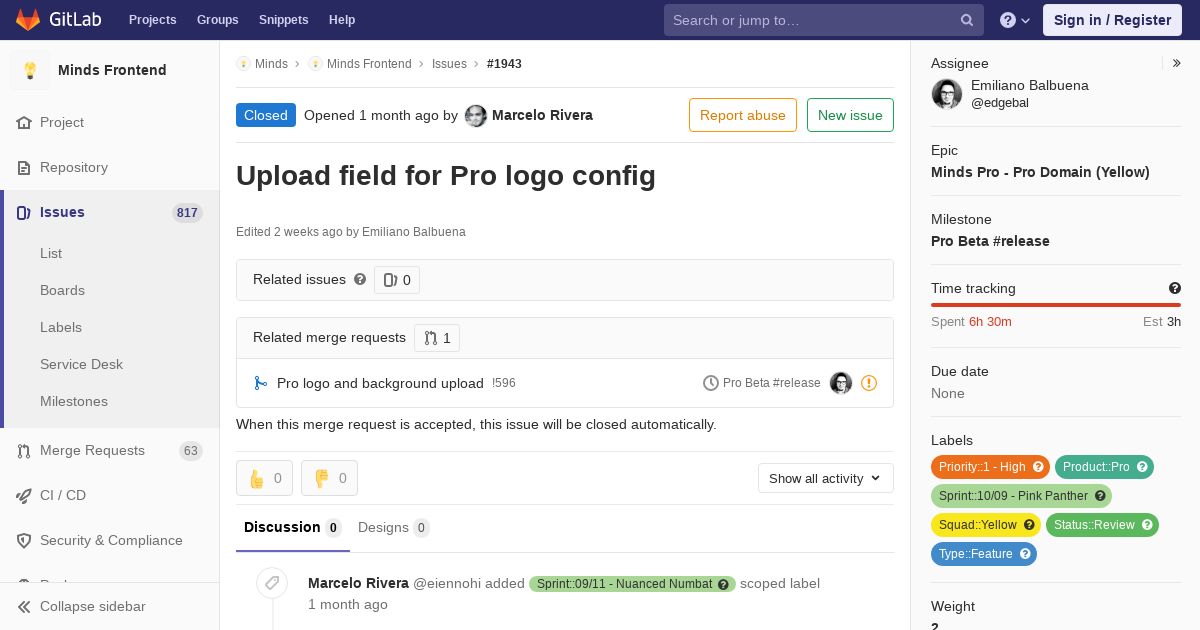Click the label tag icon on activity entry

coord(272,583)
